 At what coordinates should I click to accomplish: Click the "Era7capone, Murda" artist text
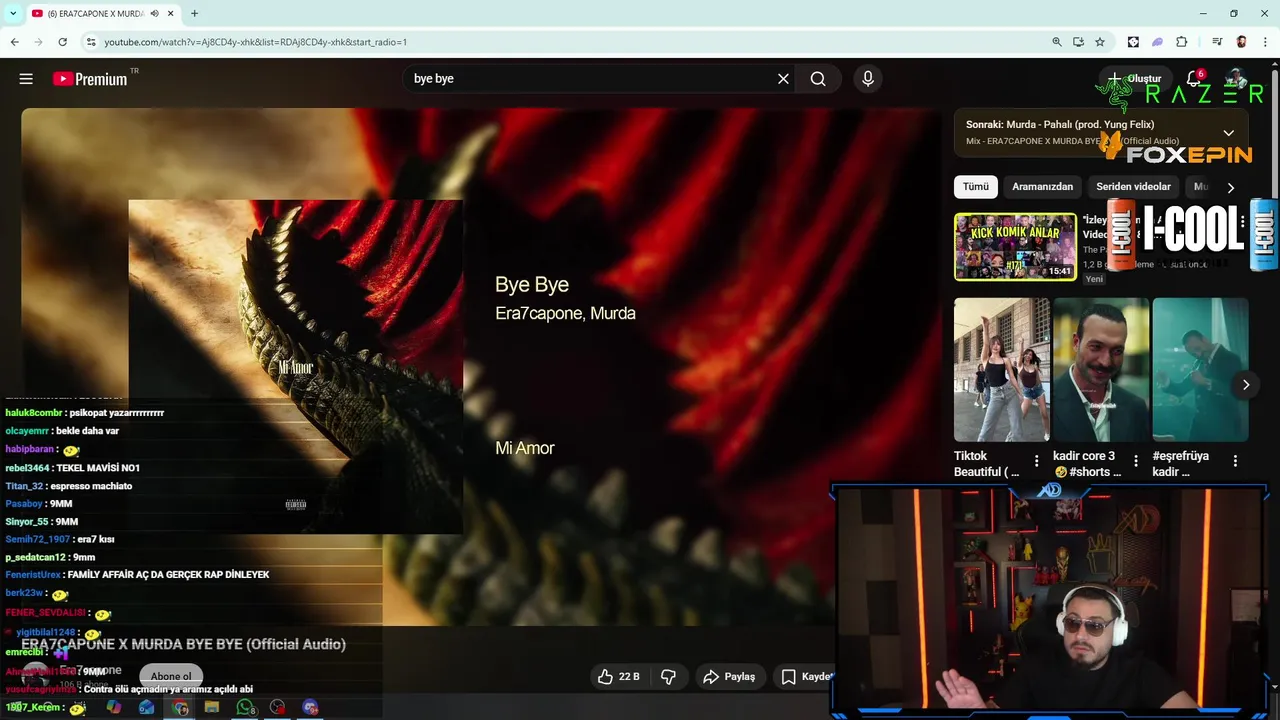coord(565,314)
